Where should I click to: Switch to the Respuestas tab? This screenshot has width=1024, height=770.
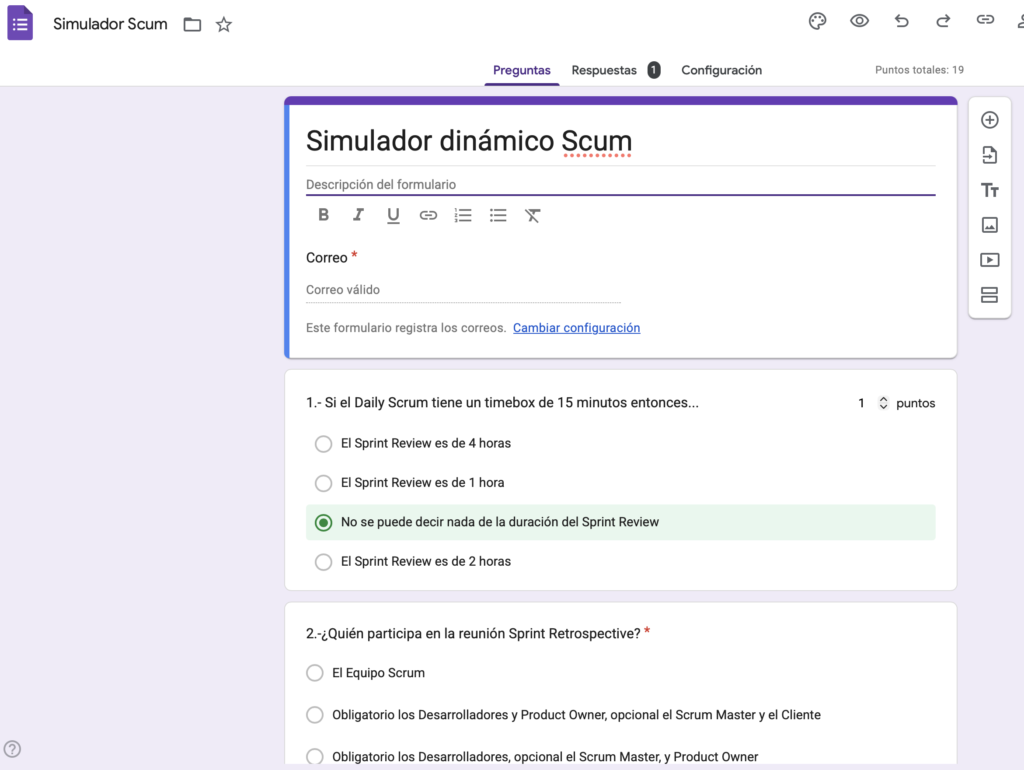pos(604,70)
